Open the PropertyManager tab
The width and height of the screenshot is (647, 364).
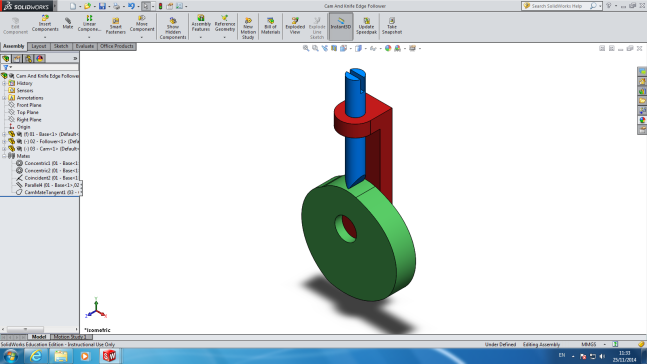pos(17,59)
